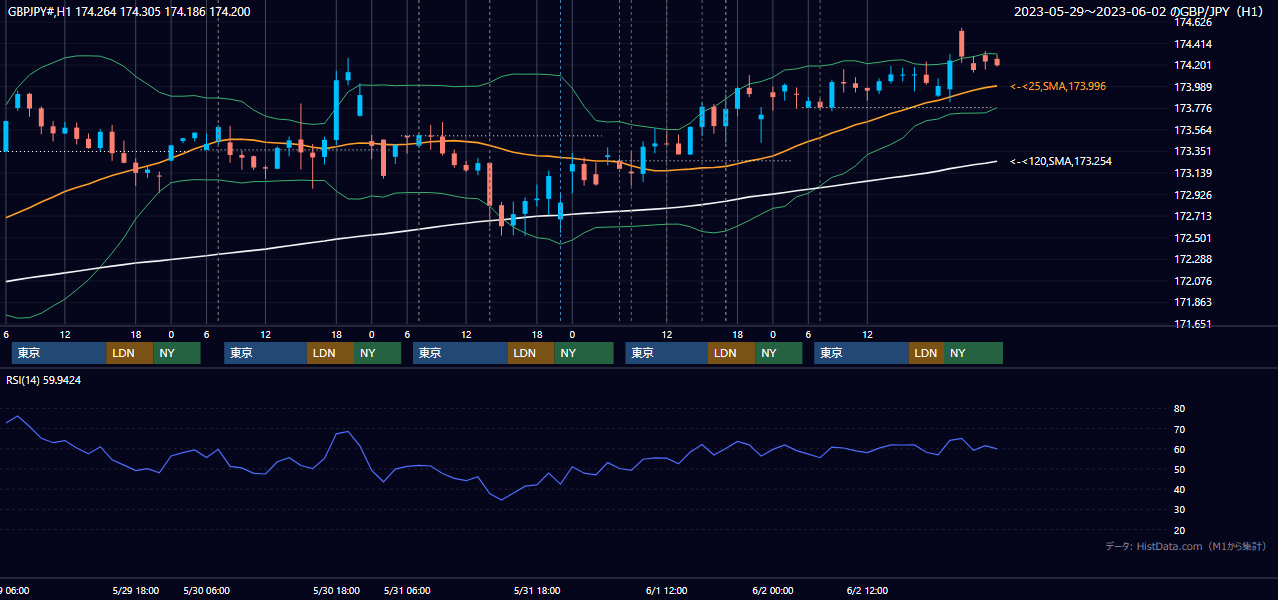Click the 5/30 06:00 time label
Viewport: 1278px width, 600px height.
click(208, 591)
